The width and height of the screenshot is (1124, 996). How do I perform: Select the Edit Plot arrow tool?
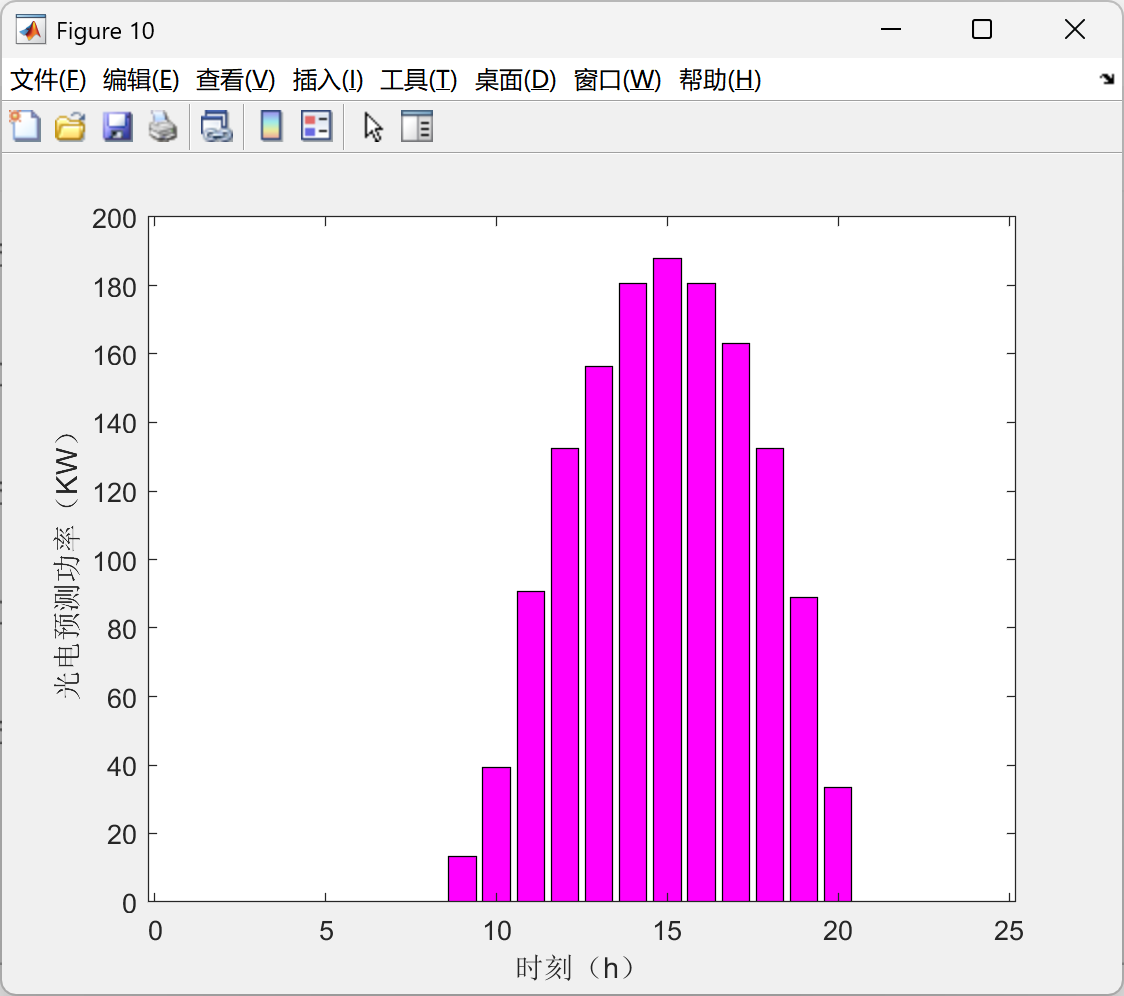pyautogui.click(x=373, y=127)
